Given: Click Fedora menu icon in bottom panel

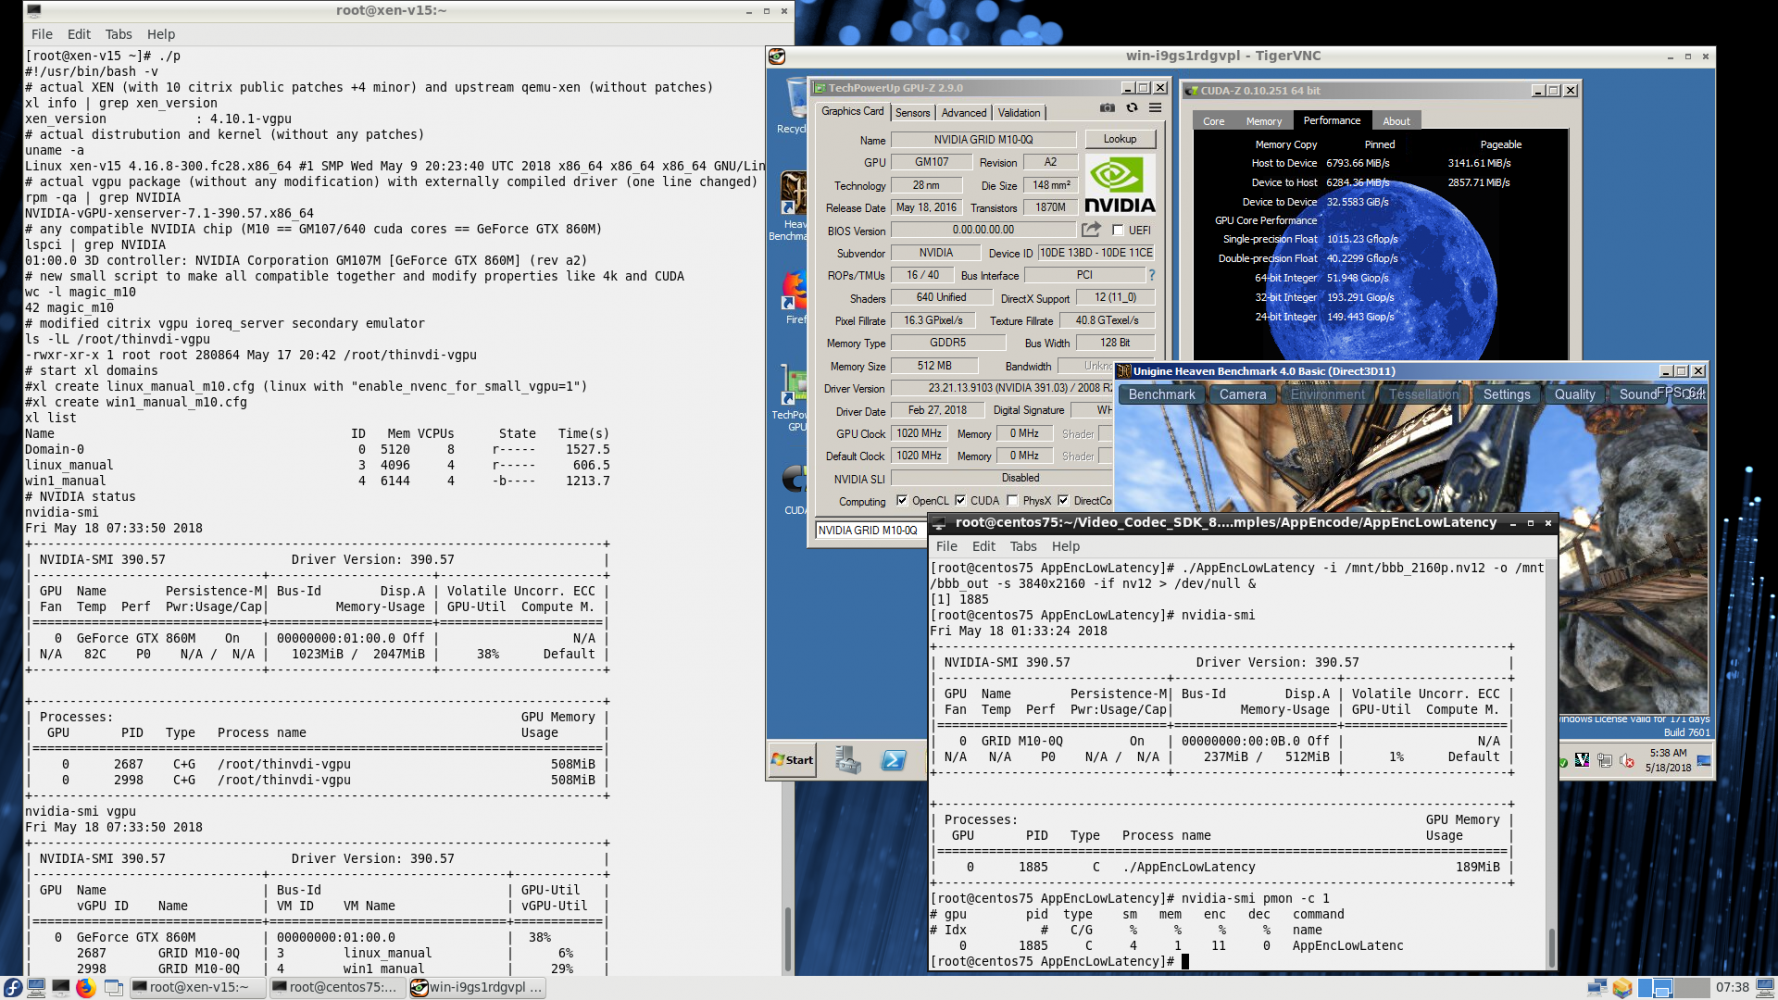Looking at the screenshot, I should pyautogui.click(x=13, y=988).
